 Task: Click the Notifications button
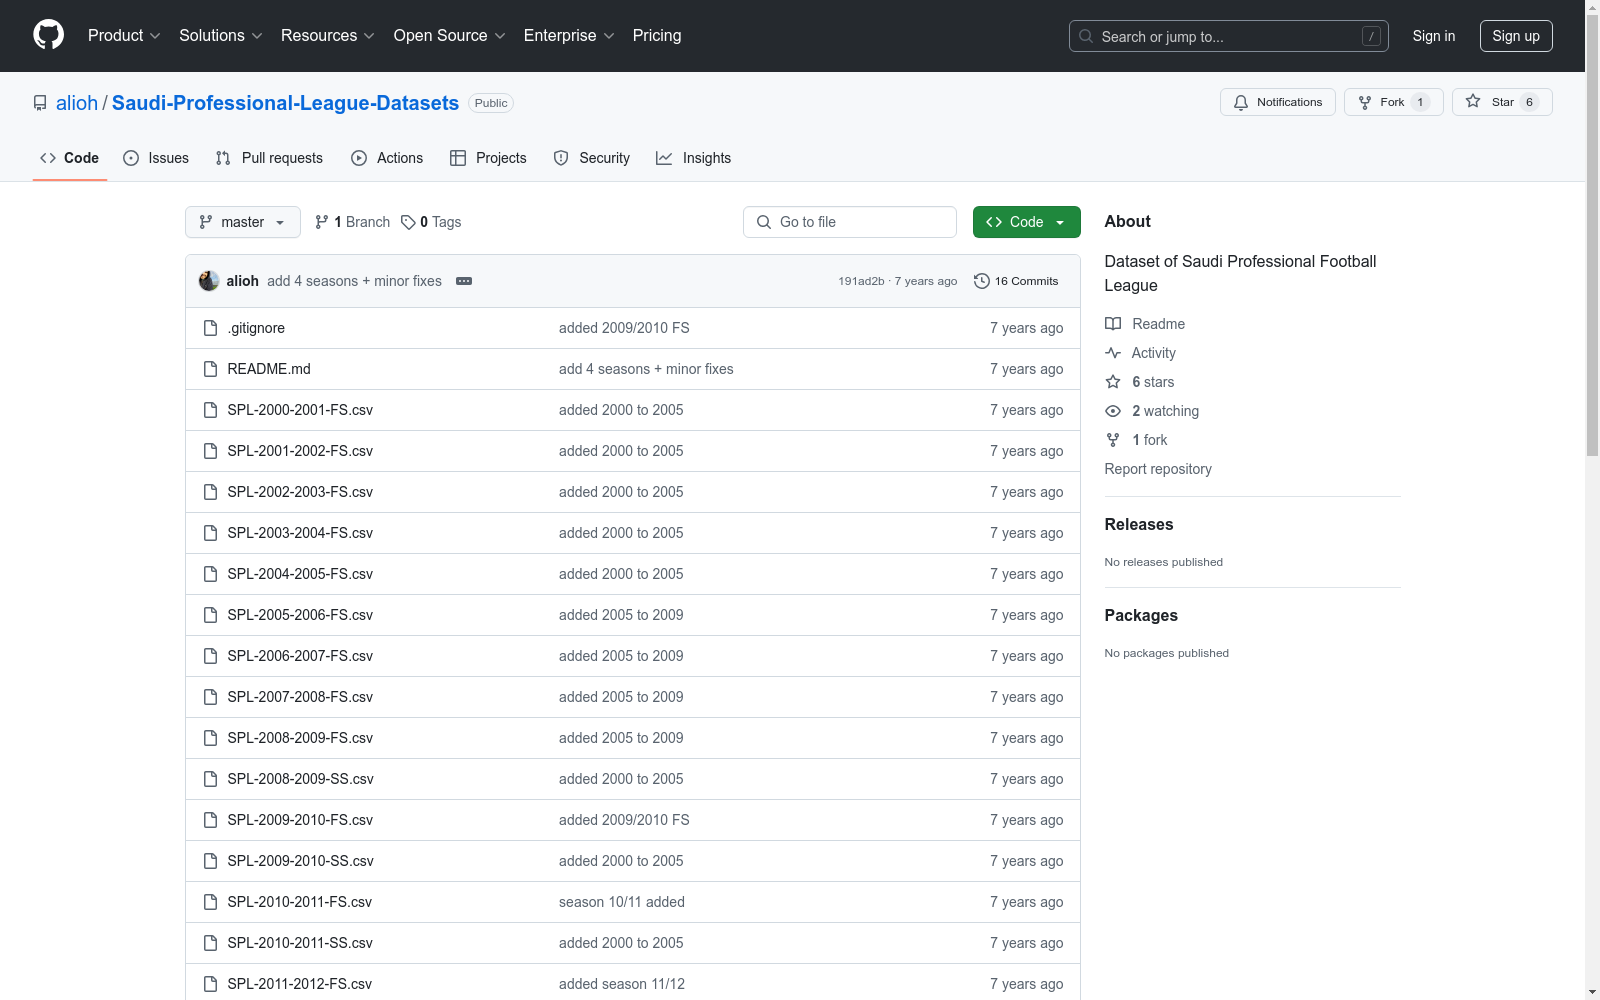(1278, 102)
